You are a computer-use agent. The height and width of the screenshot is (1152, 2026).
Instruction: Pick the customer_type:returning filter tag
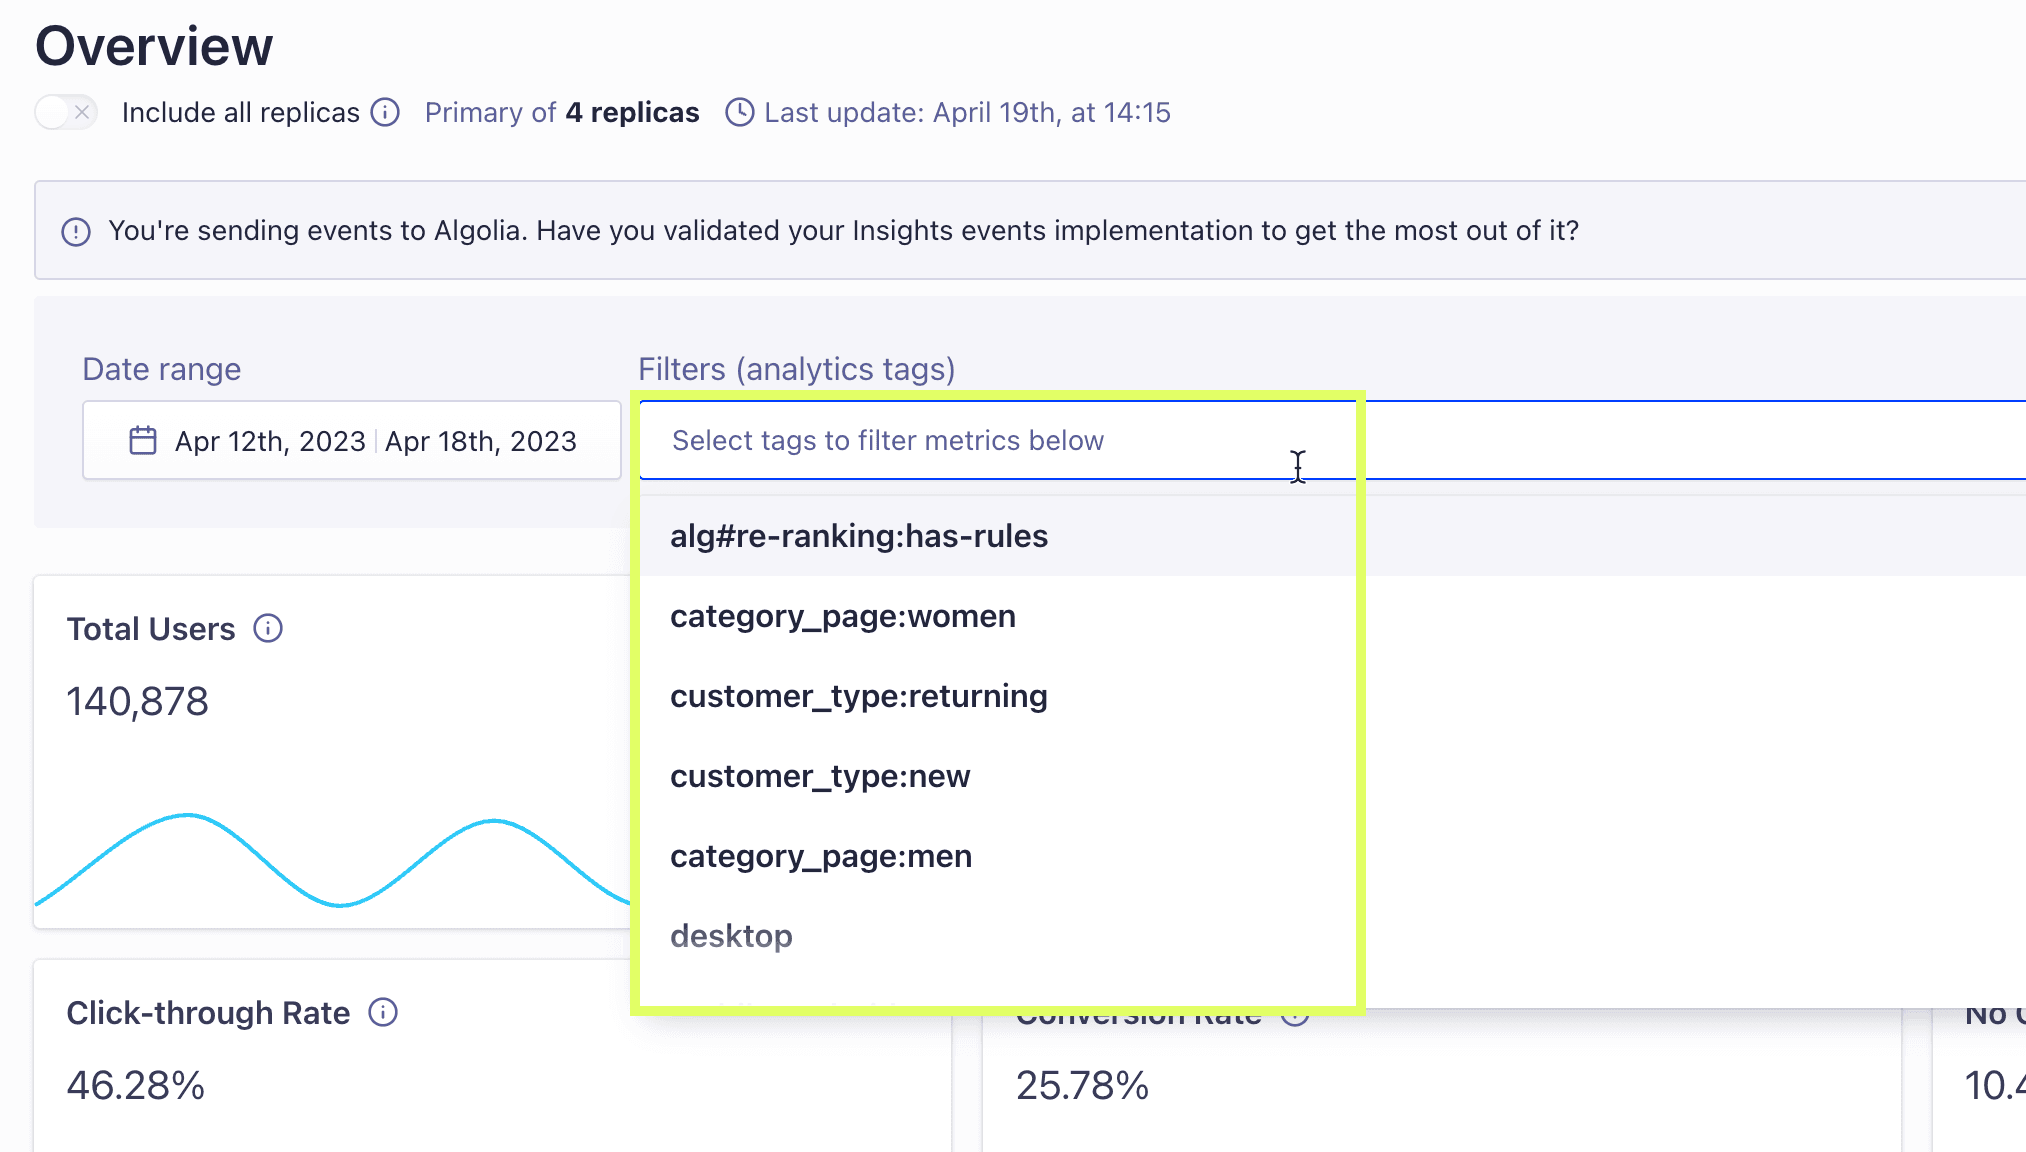858,697
